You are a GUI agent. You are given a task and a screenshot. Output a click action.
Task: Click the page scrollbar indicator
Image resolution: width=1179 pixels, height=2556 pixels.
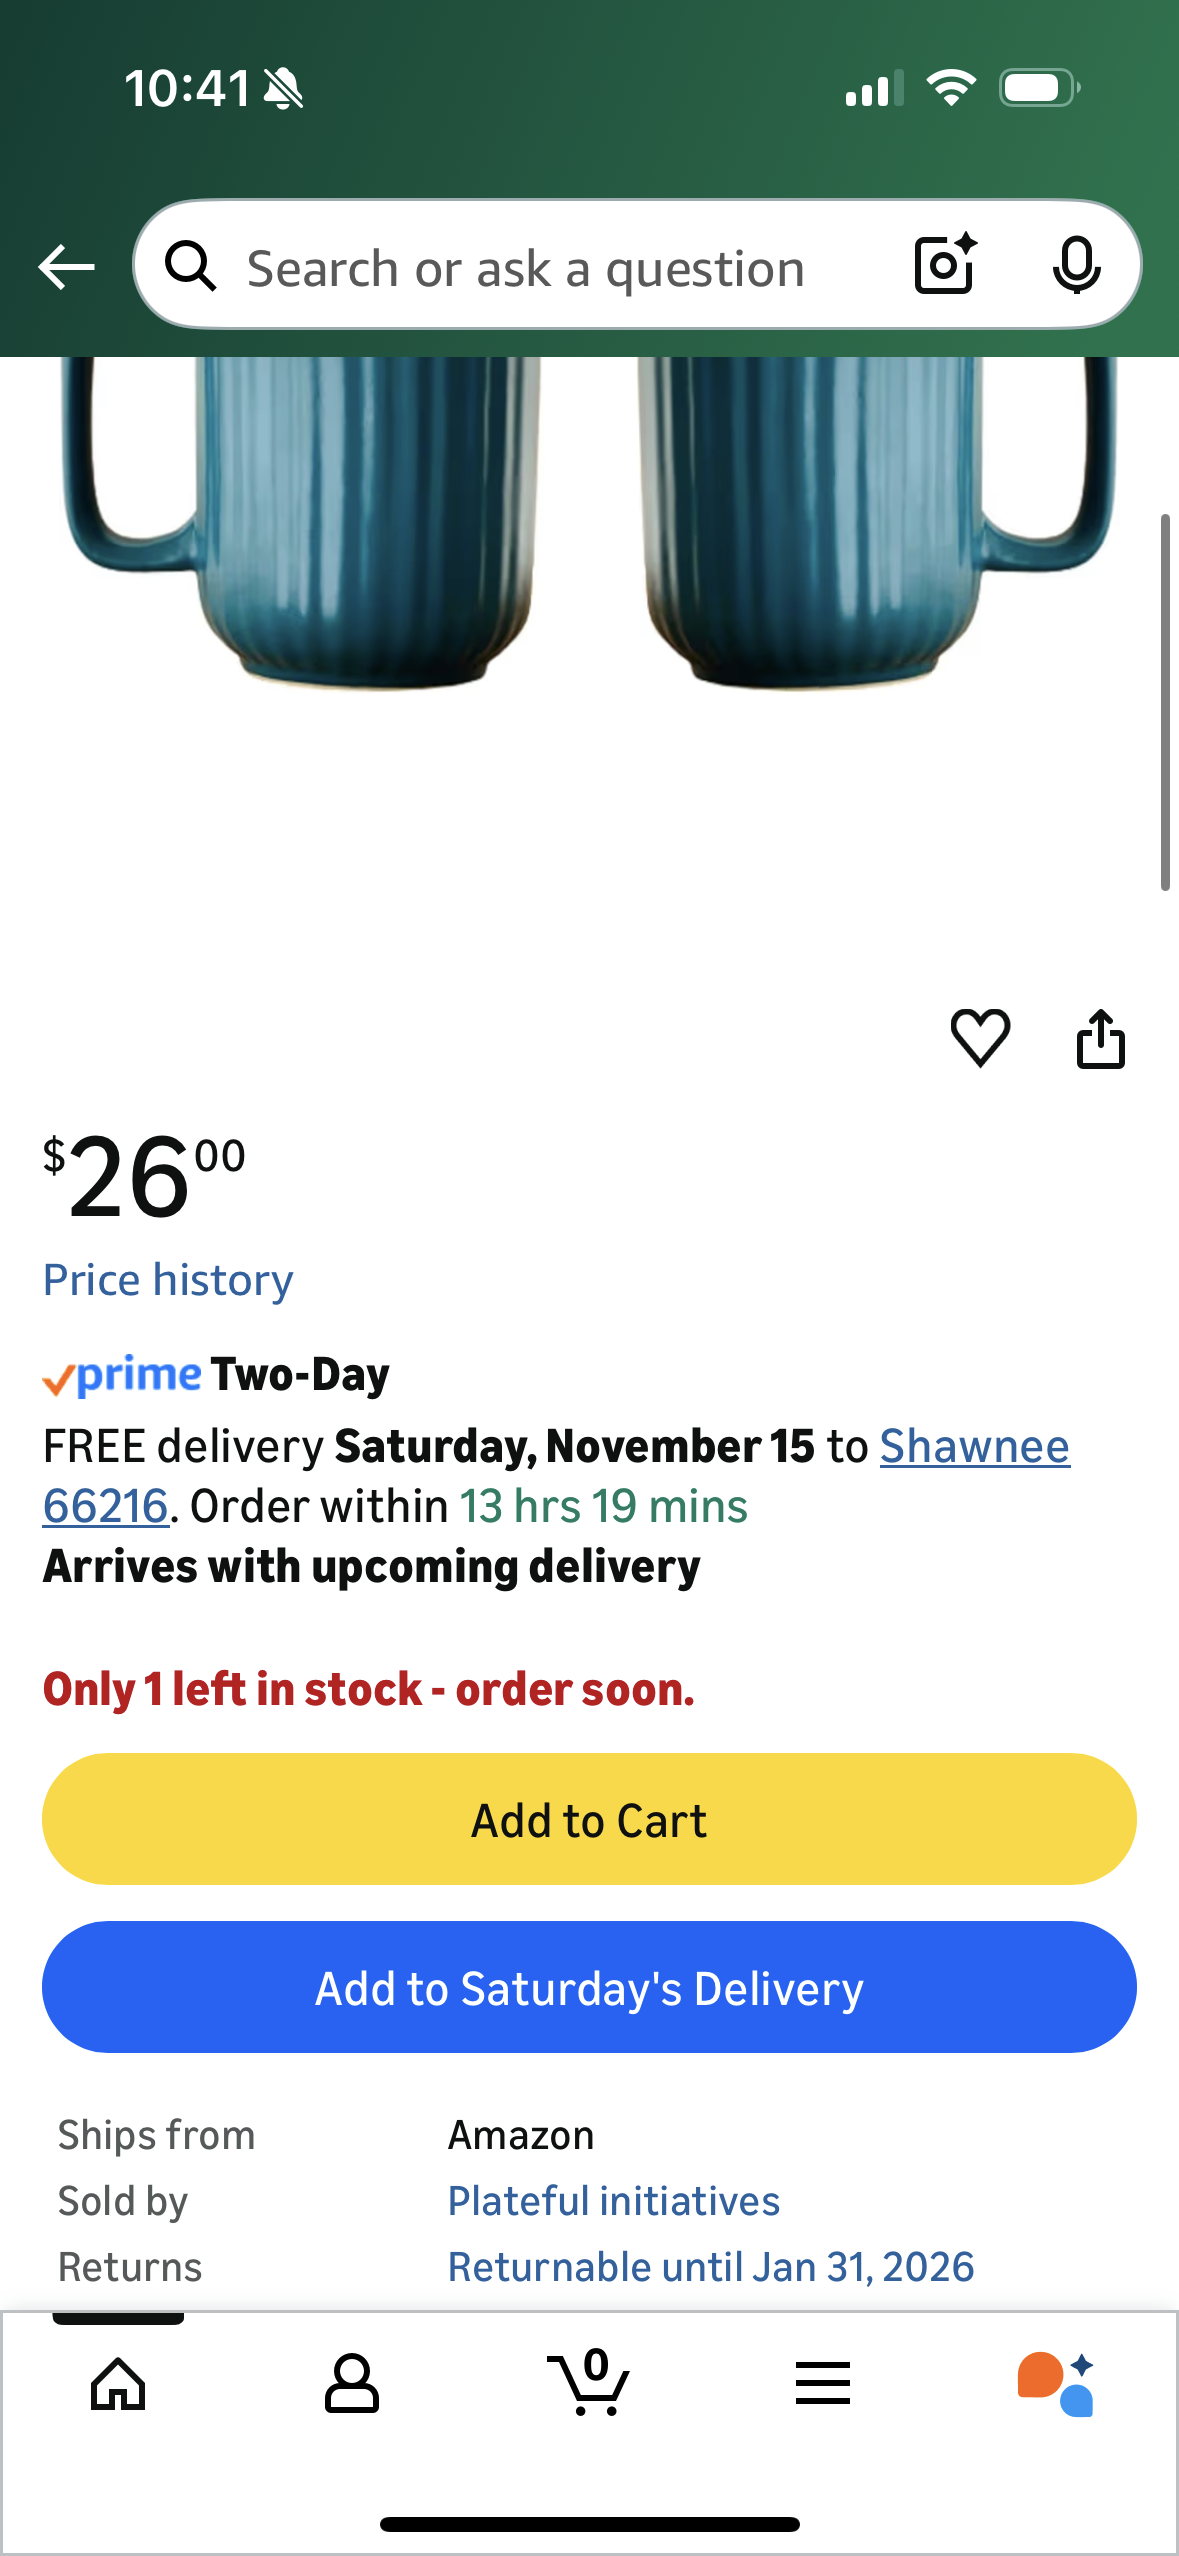(1165, 702)
